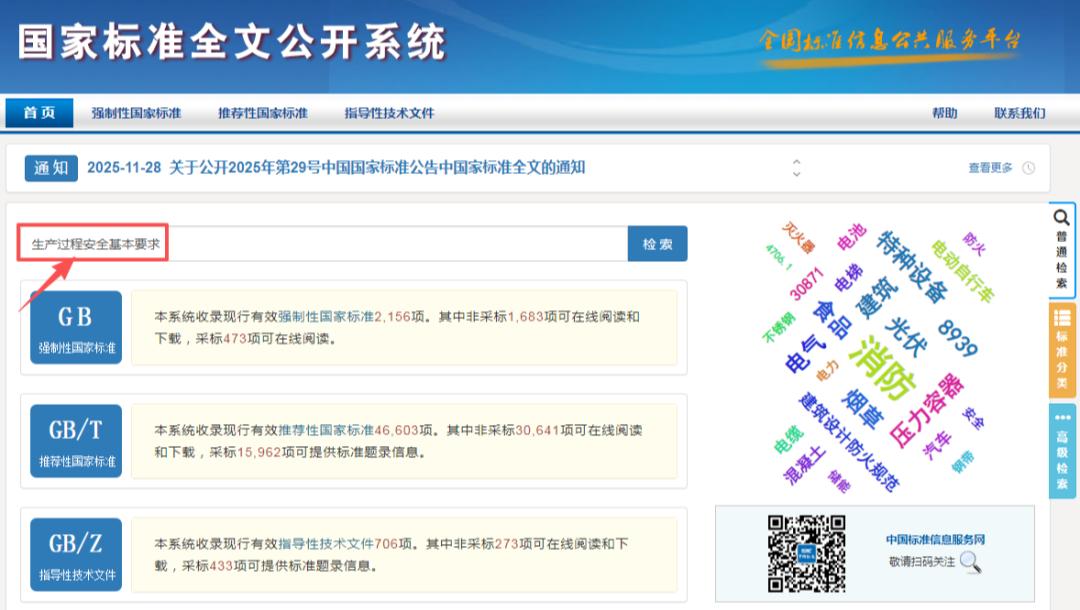Click the GB 强制性国家标准 icon tile
Image resolution: width=1080 pixels, height=610 pixels.
pos(76,327)
